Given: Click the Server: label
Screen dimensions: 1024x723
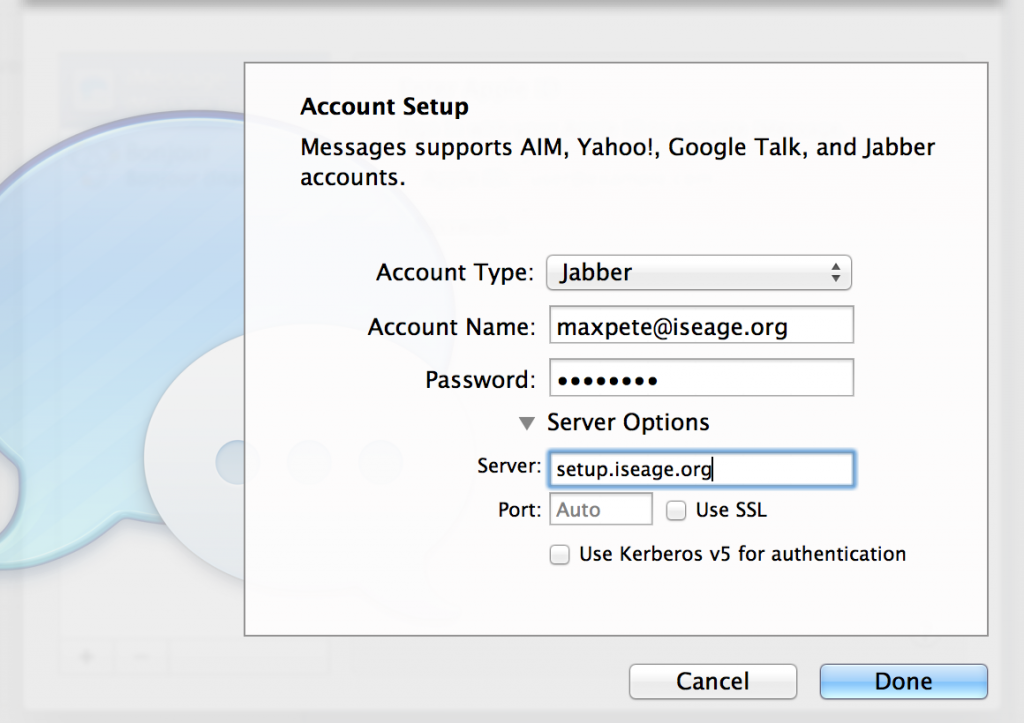Looking at the screenshot, I should pyautogui.click(x=509, y=466).
